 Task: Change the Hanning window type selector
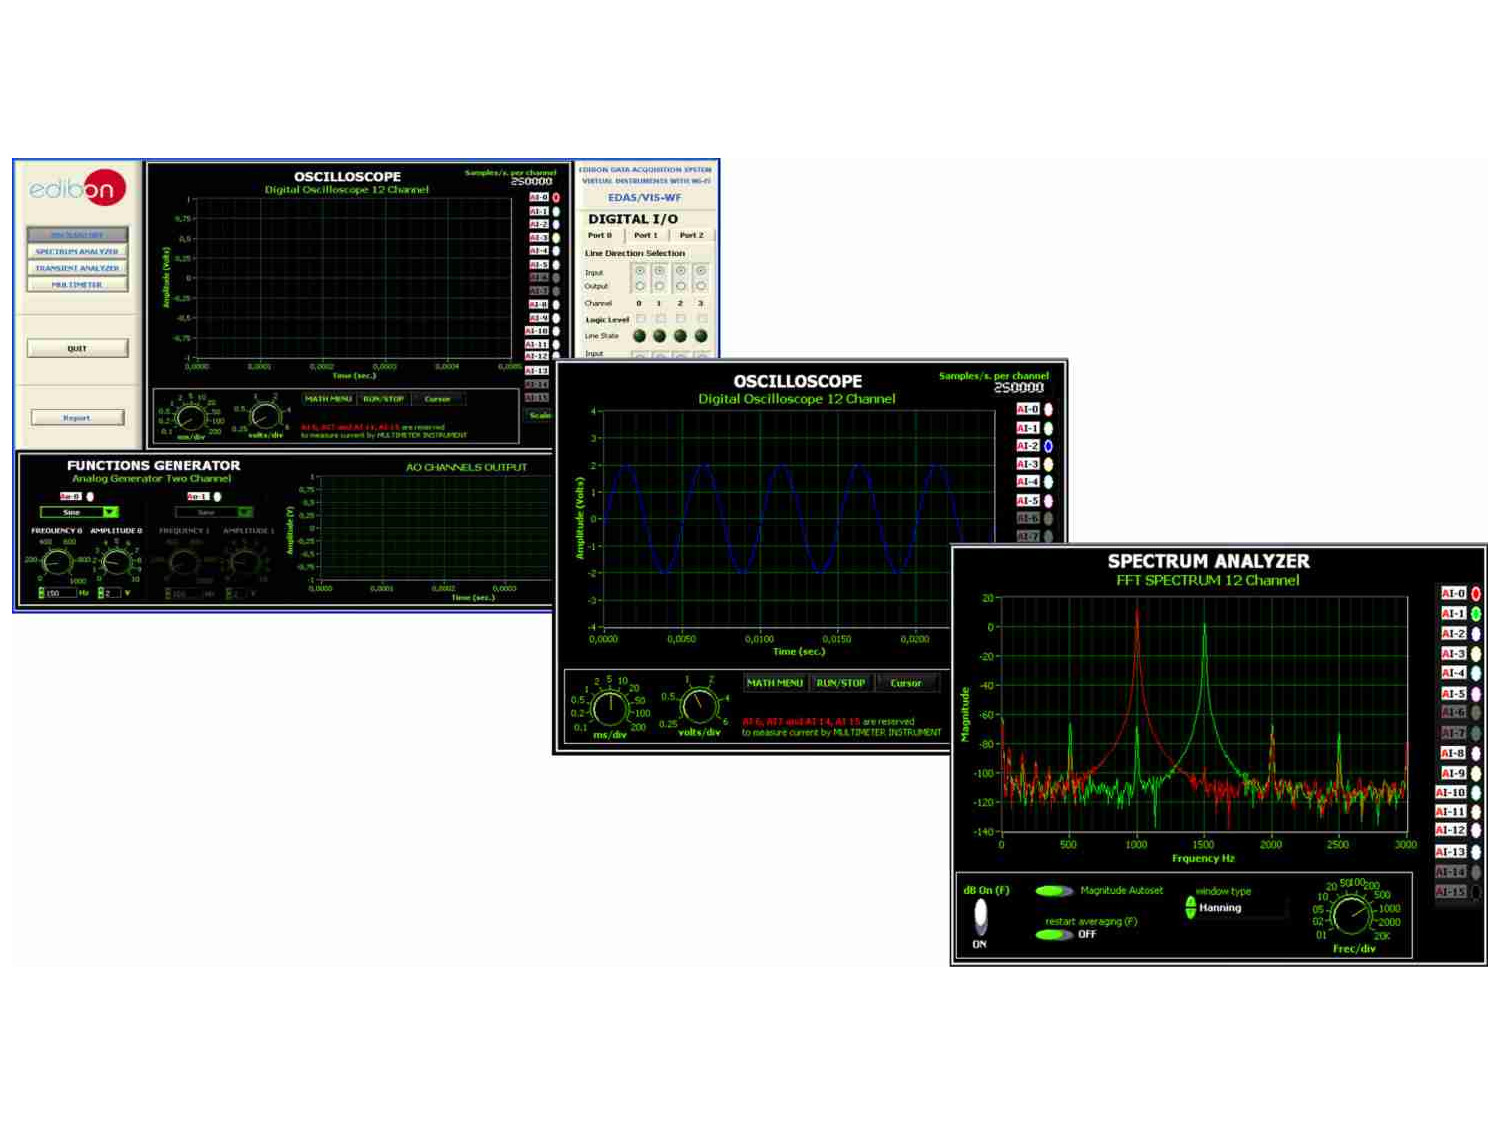(x=1190, y=908)
